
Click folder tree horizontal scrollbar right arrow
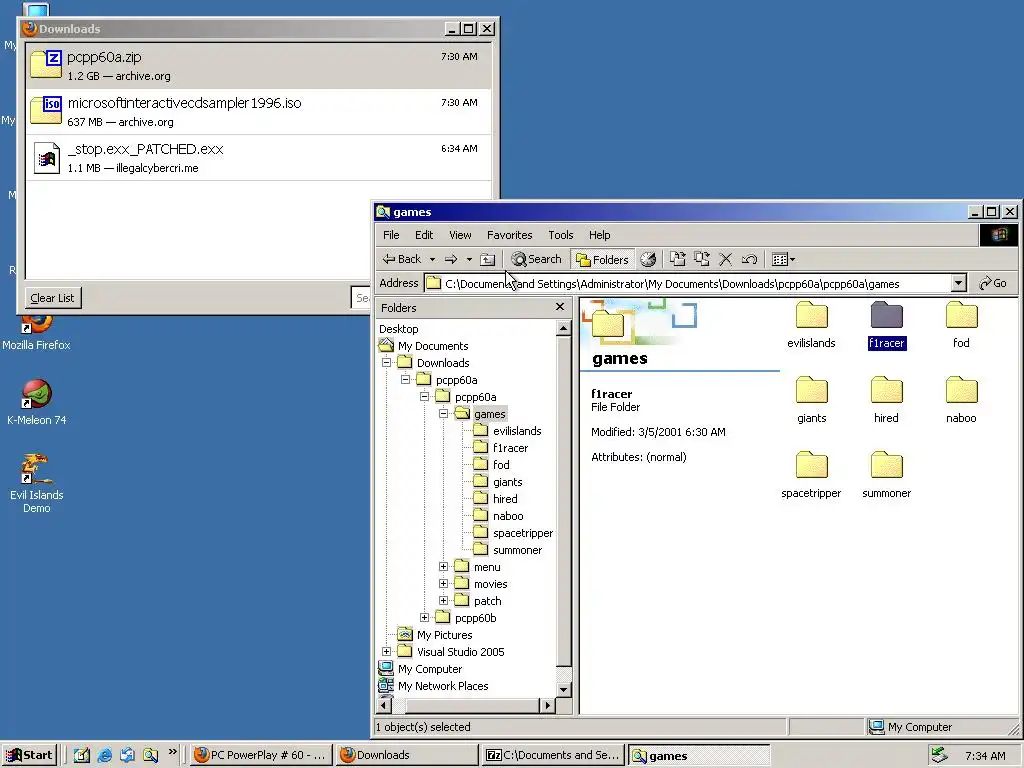pos(548,705)
